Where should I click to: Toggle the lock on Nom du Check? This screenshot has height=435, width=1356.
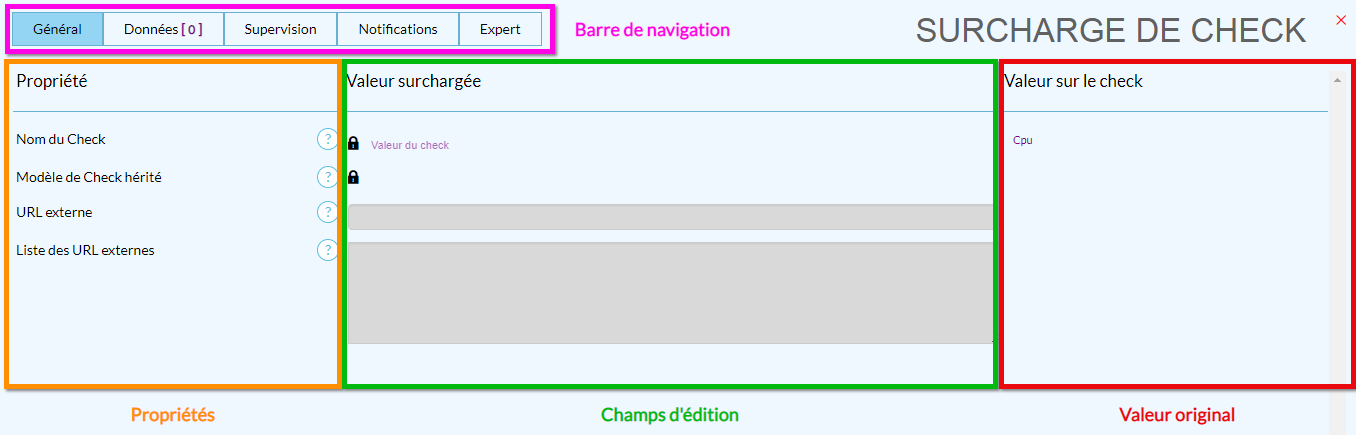(x=353, y=144)
